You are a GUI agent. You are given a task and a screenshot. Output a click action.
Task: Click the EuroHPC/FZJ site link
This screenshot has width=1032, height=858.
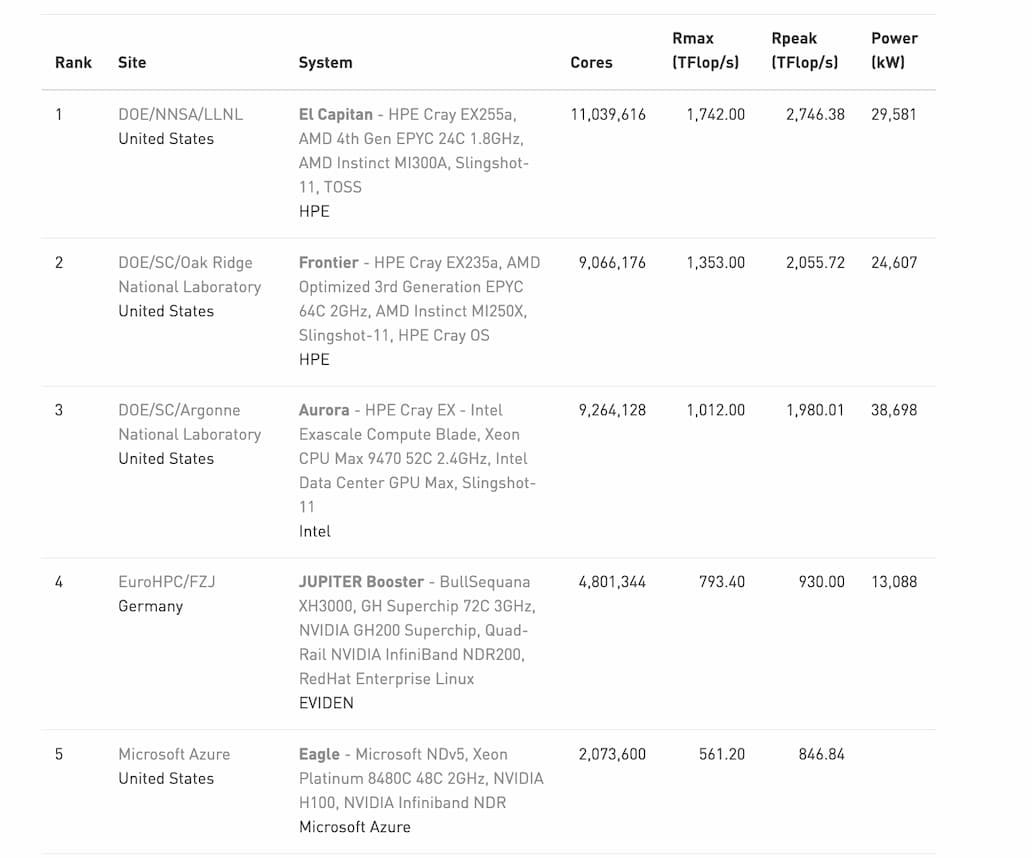click(x=167, y=582)
